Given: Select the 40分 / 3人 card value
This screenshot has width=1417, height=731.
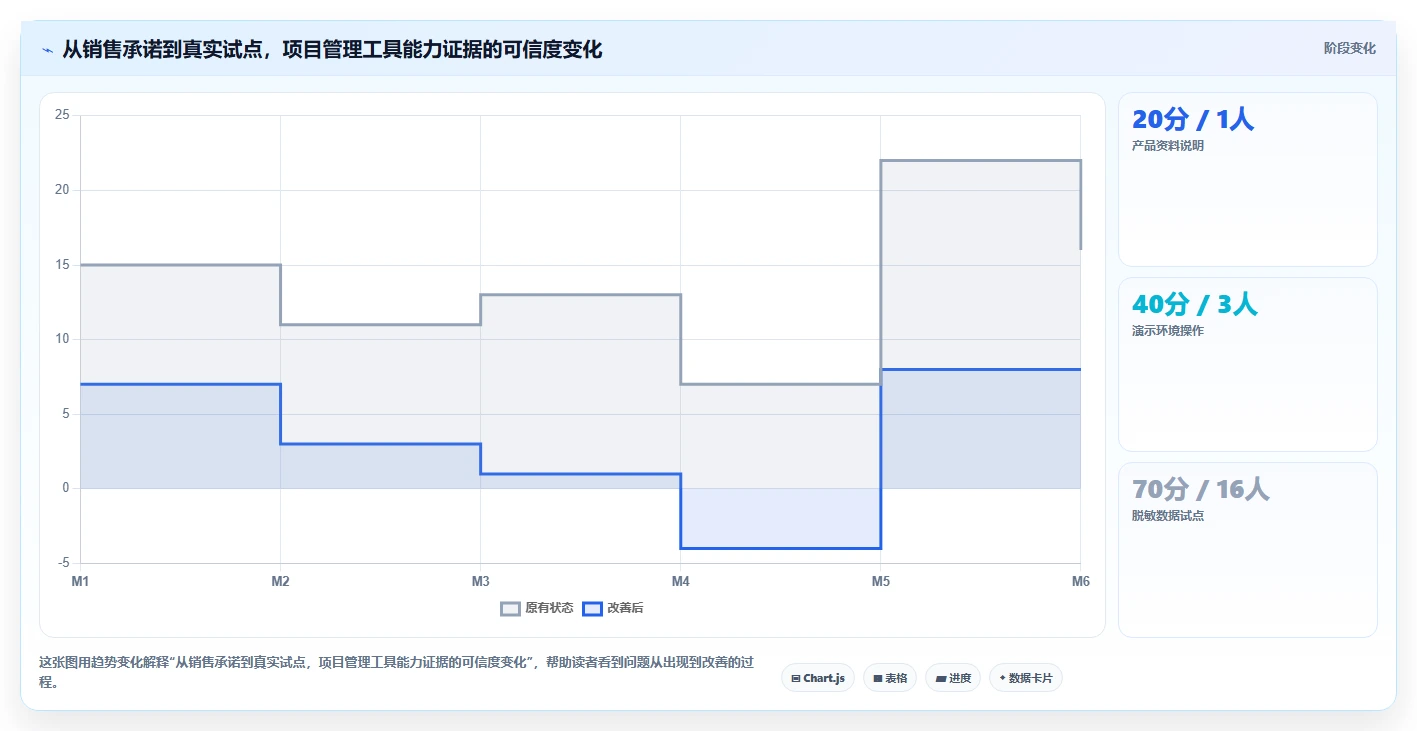Looking at the screenshot, I should point(1195,304).
